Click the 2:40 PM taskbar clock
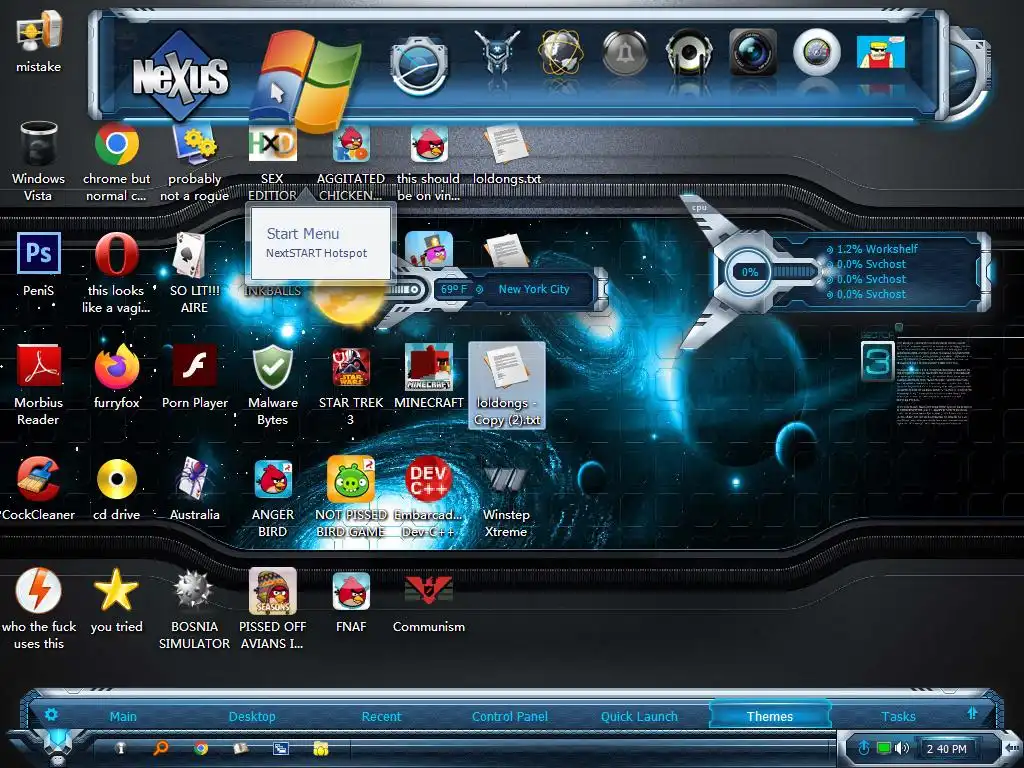Viewport: 1024px width, 768px height. [946, 749]
